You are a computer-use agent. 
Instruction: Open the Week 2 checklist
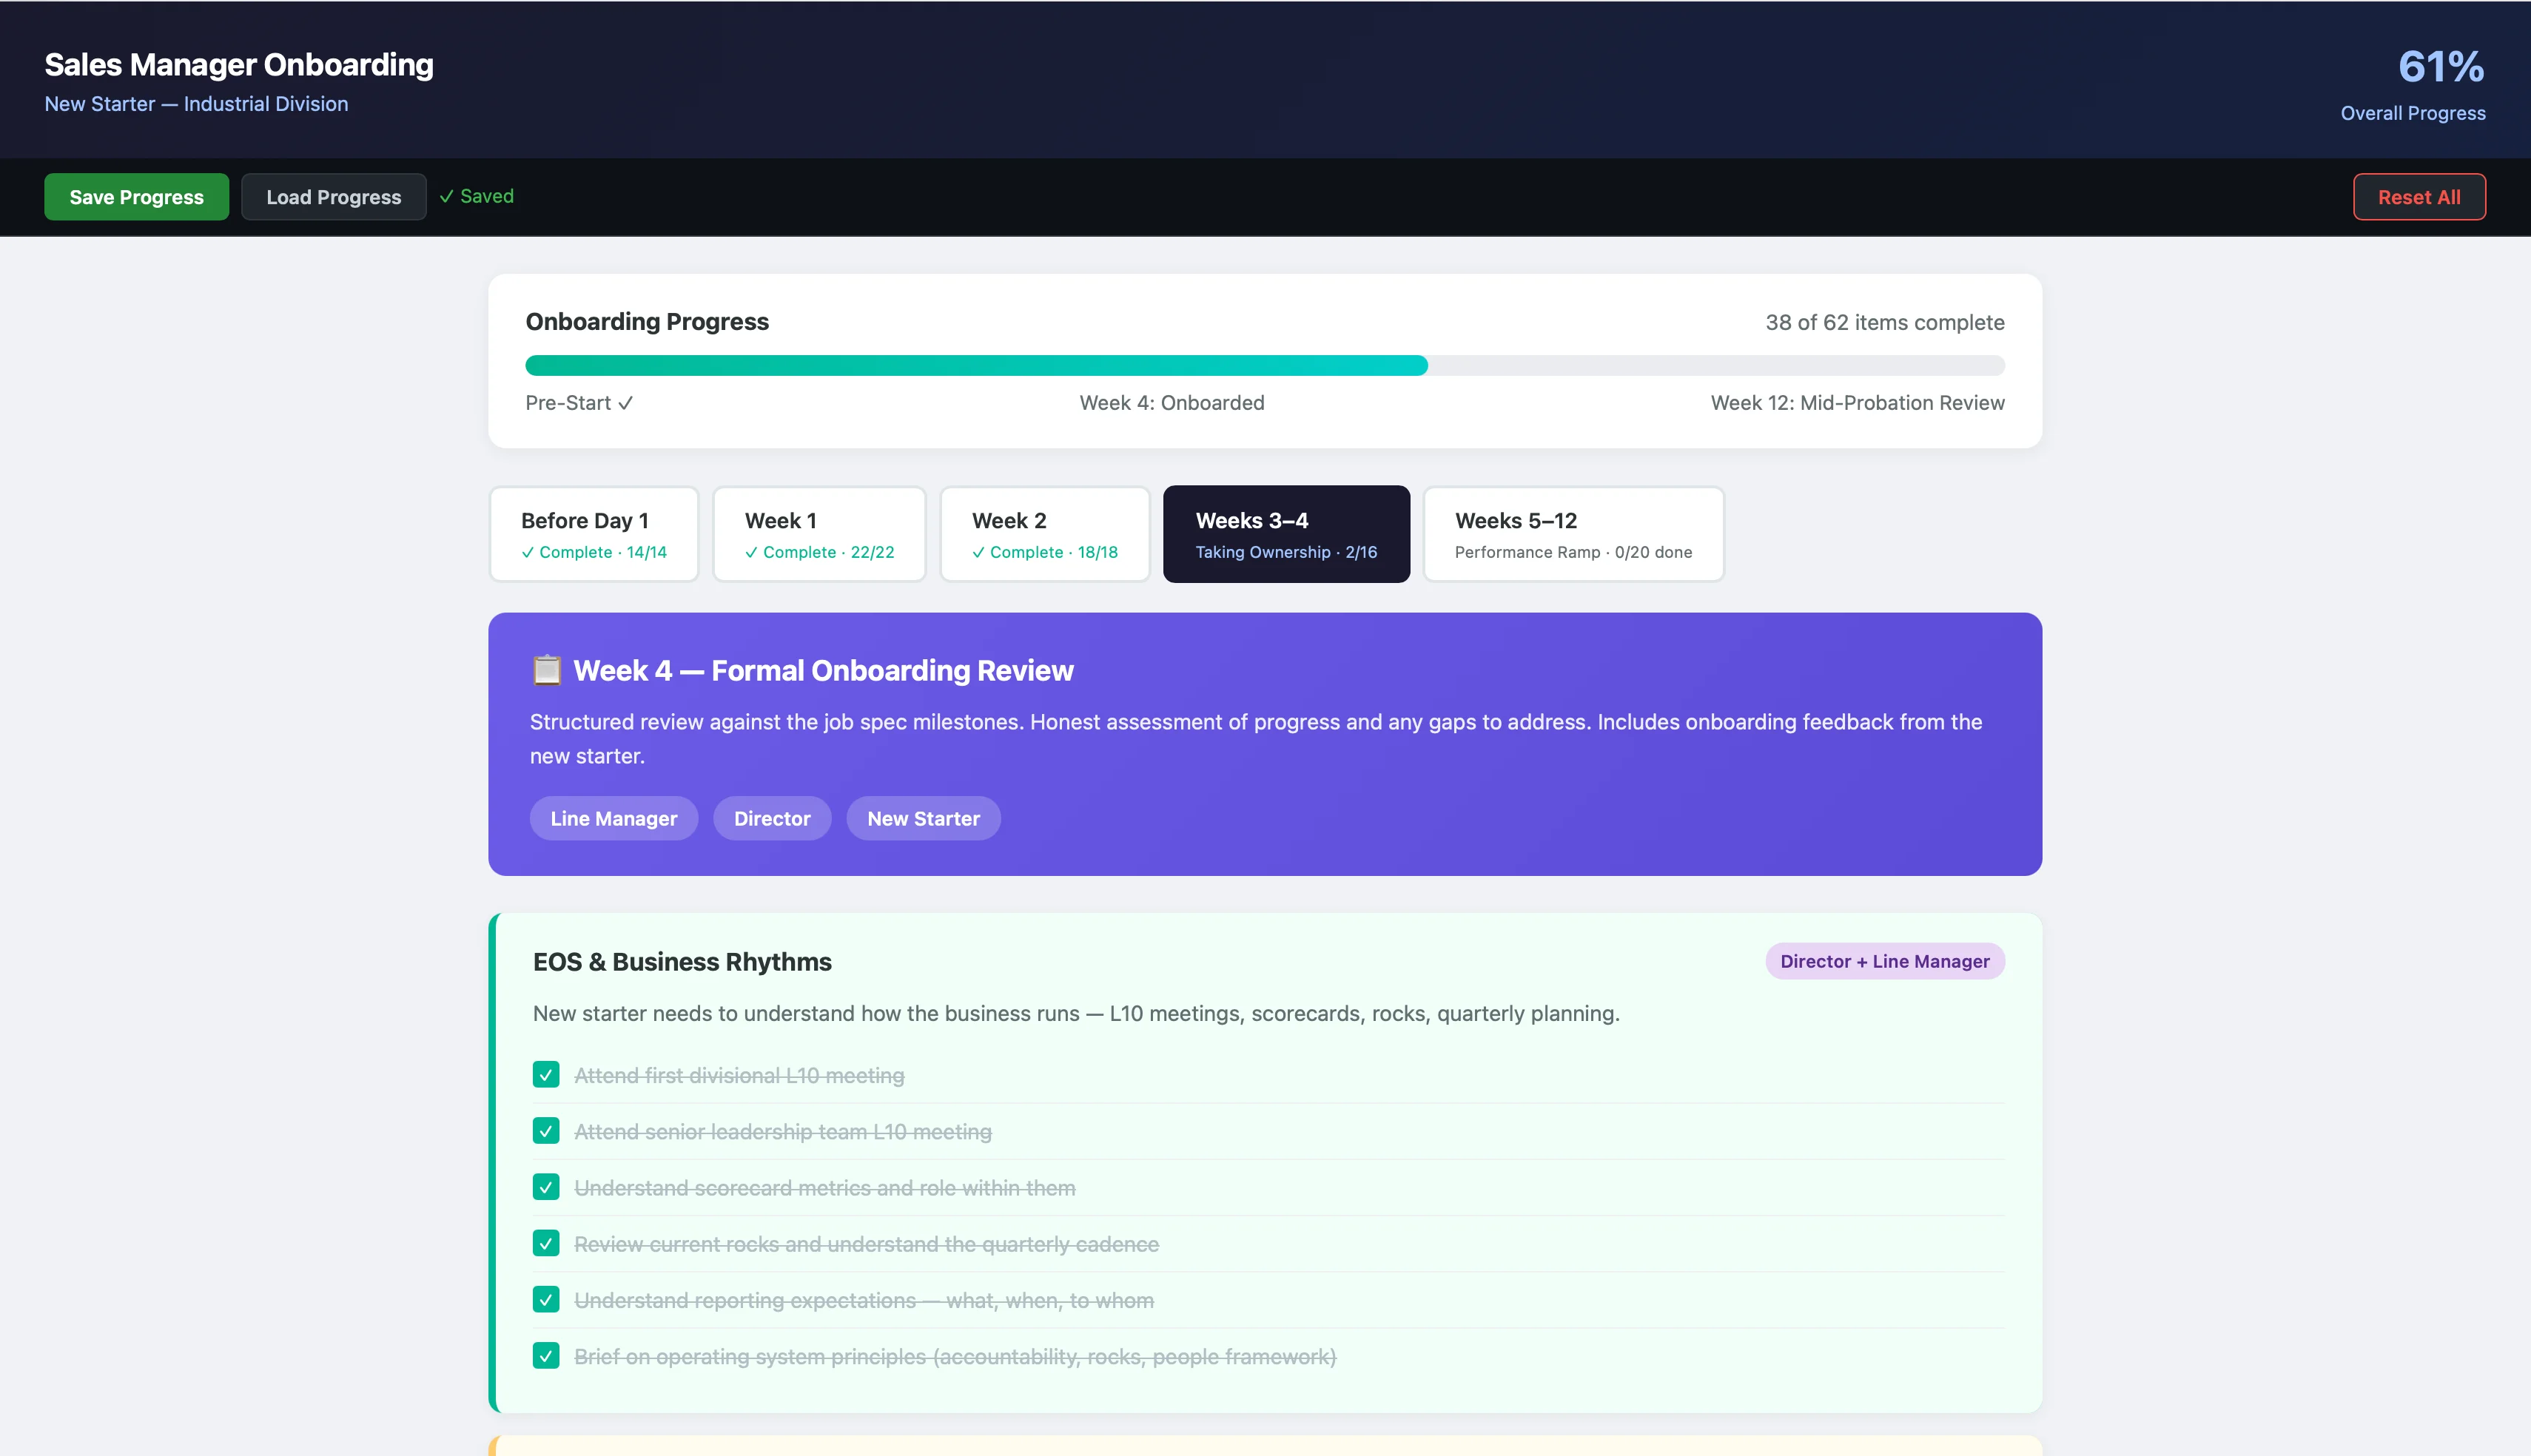(x=1045, y=533)
